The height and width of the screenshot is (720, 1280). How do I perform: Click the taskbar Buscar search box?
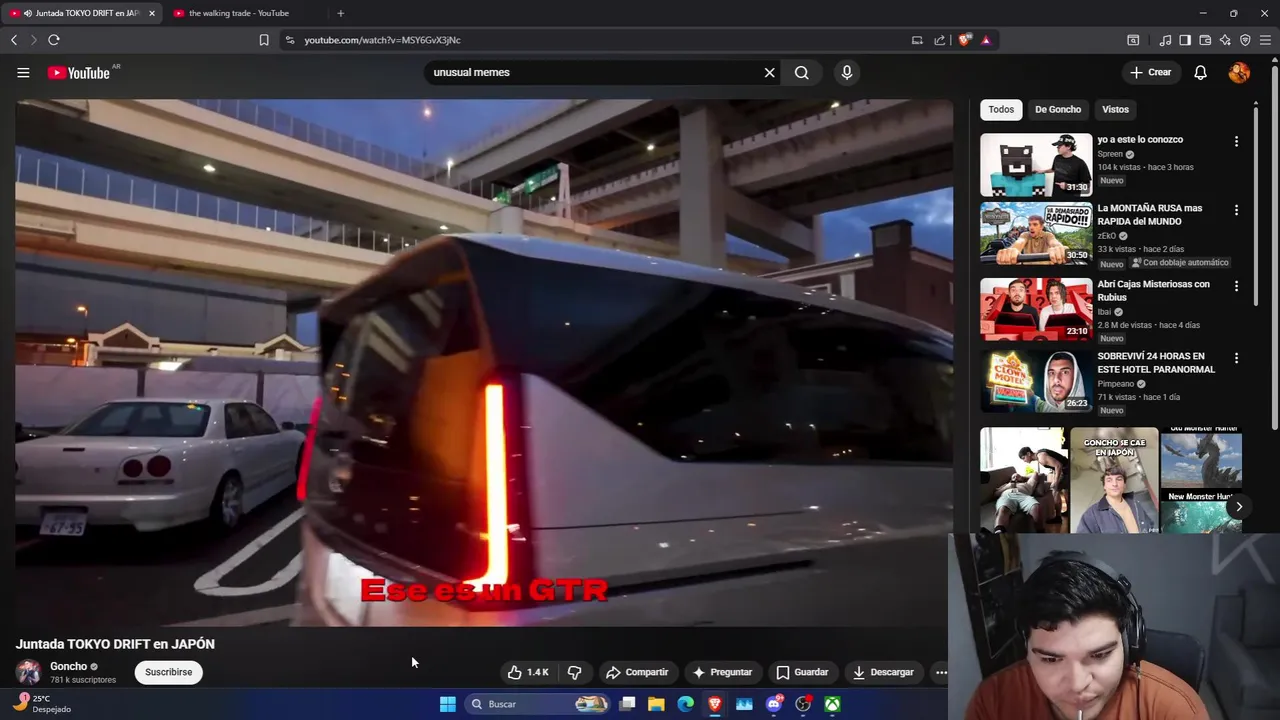pyautogui.click(x=538, y=704)
